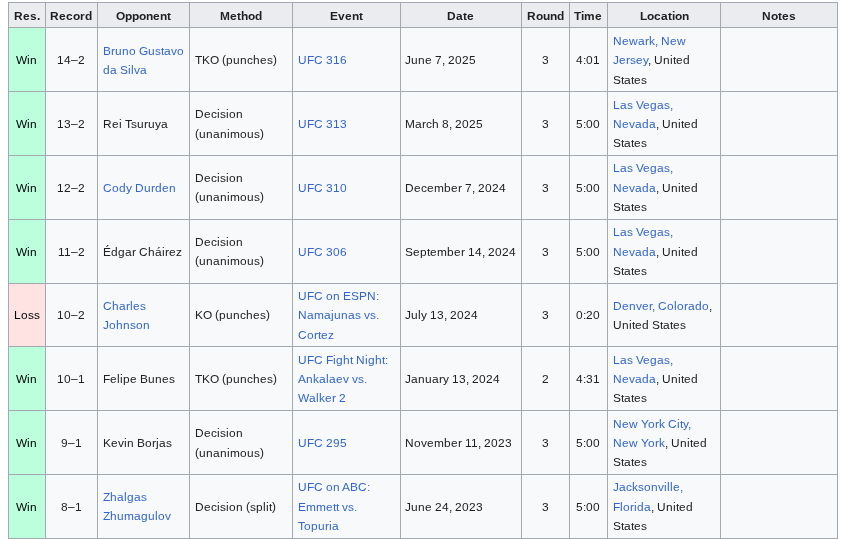Follow the Denver, Colorado location link
842x539 pixels.
(661, 306)
